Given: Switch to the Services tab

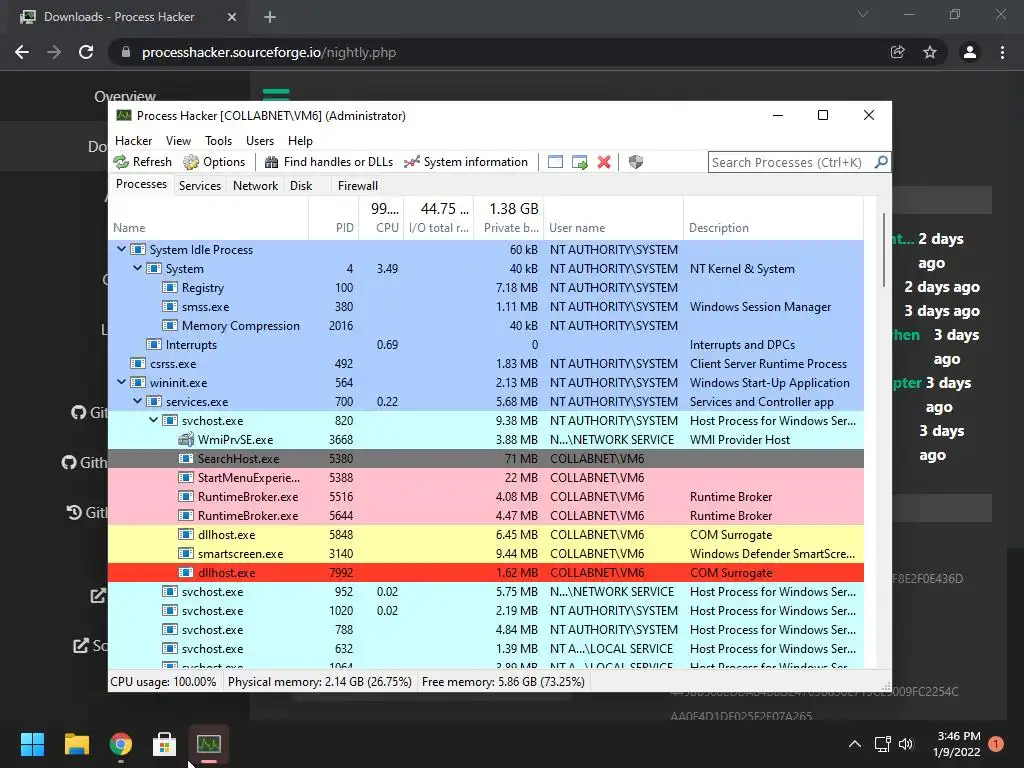Looking at the screenshot, I should pyautogui.click(x=200, y=185).
